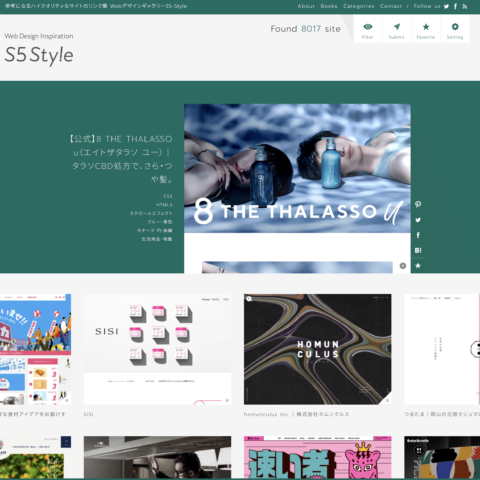Click star on SISI thumbnail corner

[227, 400]
